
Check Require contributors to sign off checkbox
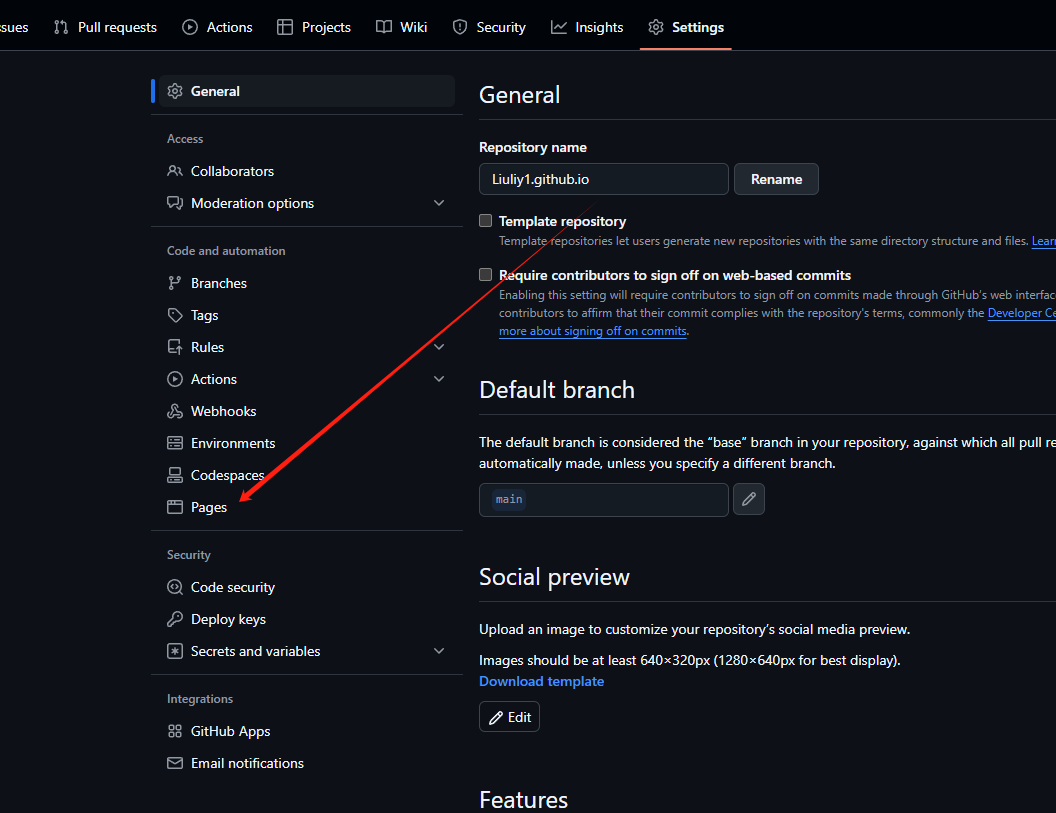486,274
